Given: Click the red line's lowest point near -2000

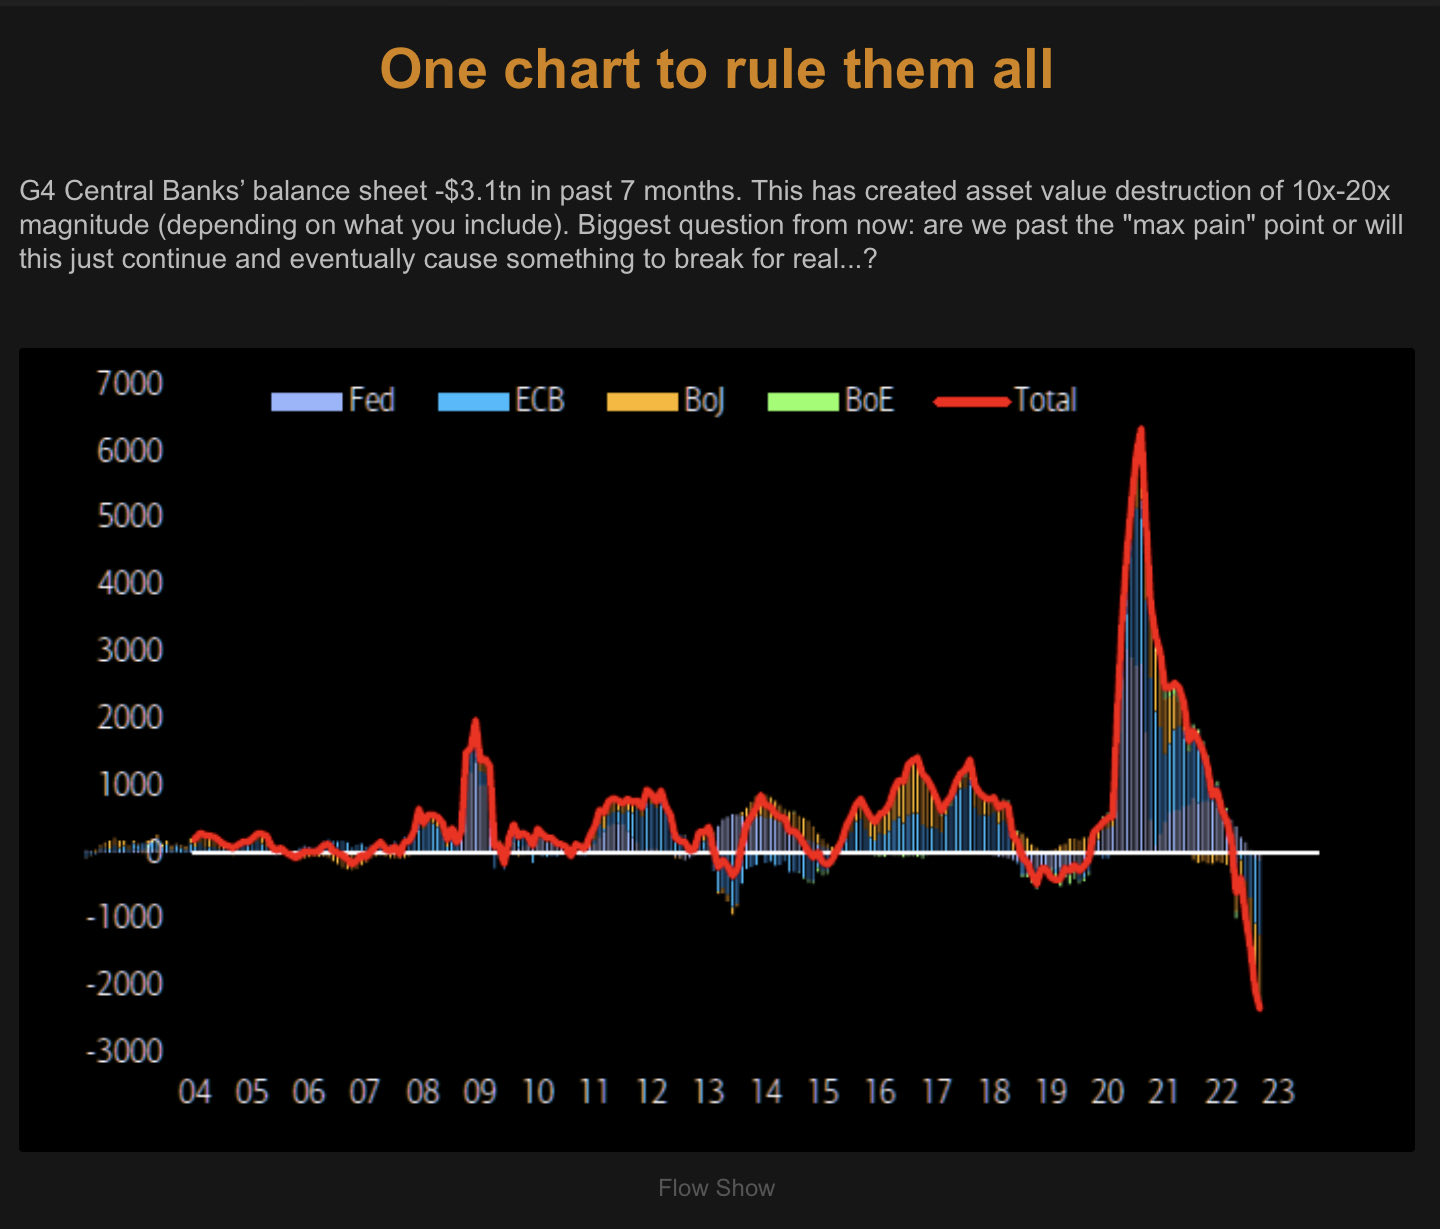Looking at the screenshot, I should 1259,1007.
